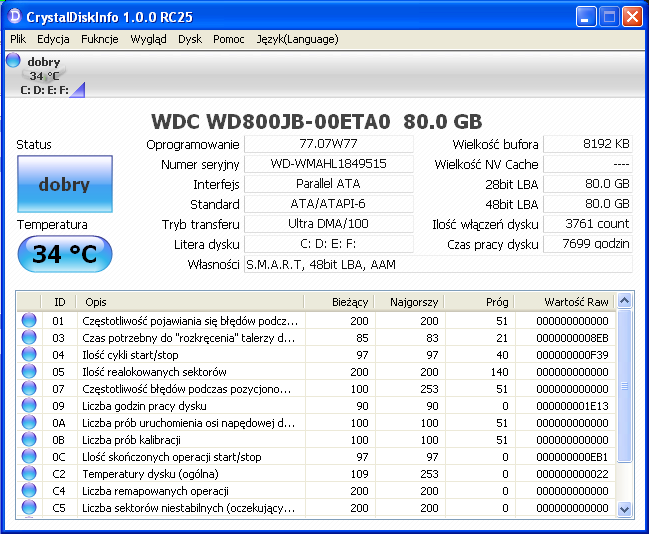Select disk status orb in drive bar
This screenshot has height=534, width=649.
pyautogui.click(x=13, y=60)
